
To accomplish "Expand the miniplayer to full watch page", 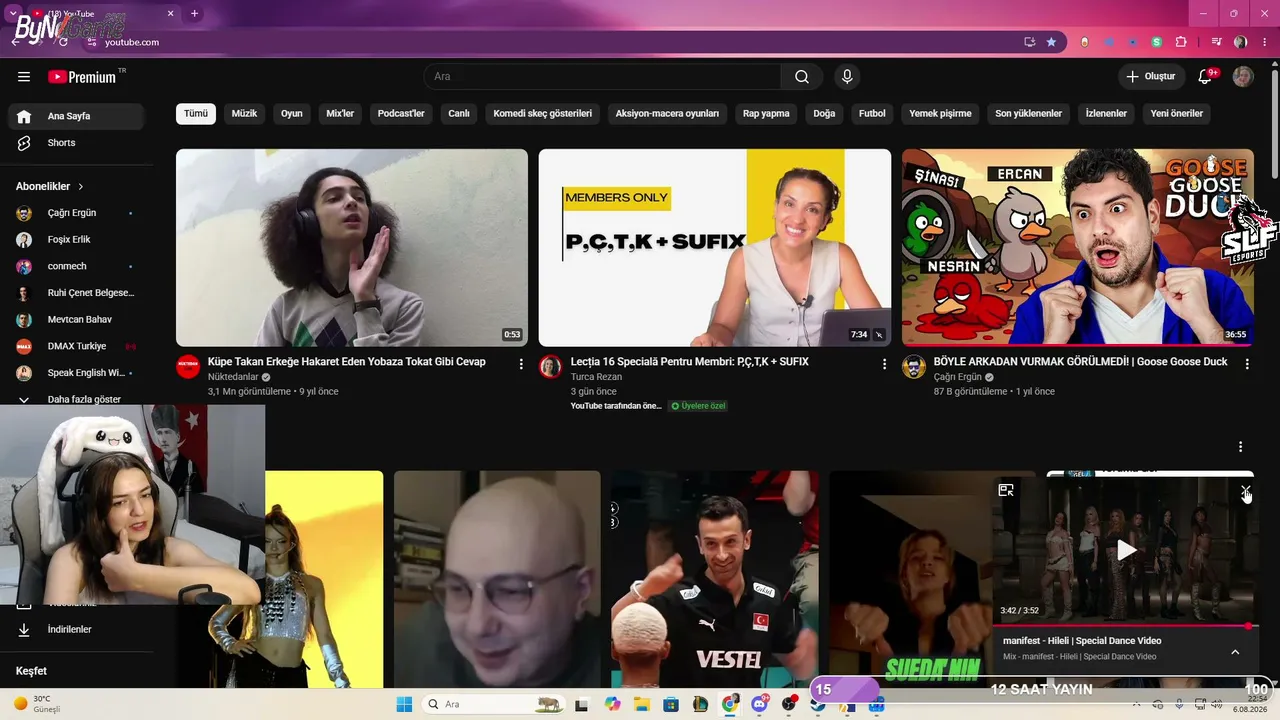I will coord(1006,490).
